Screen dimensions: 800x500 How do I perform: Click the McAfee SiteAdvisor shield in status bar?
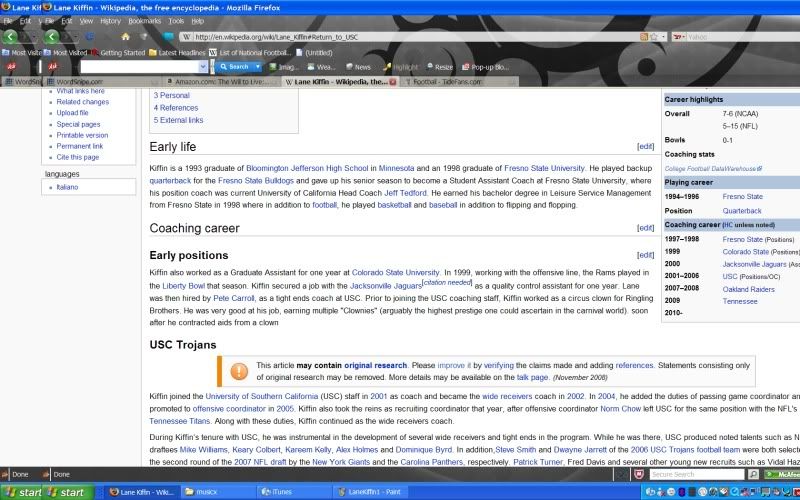639,474
